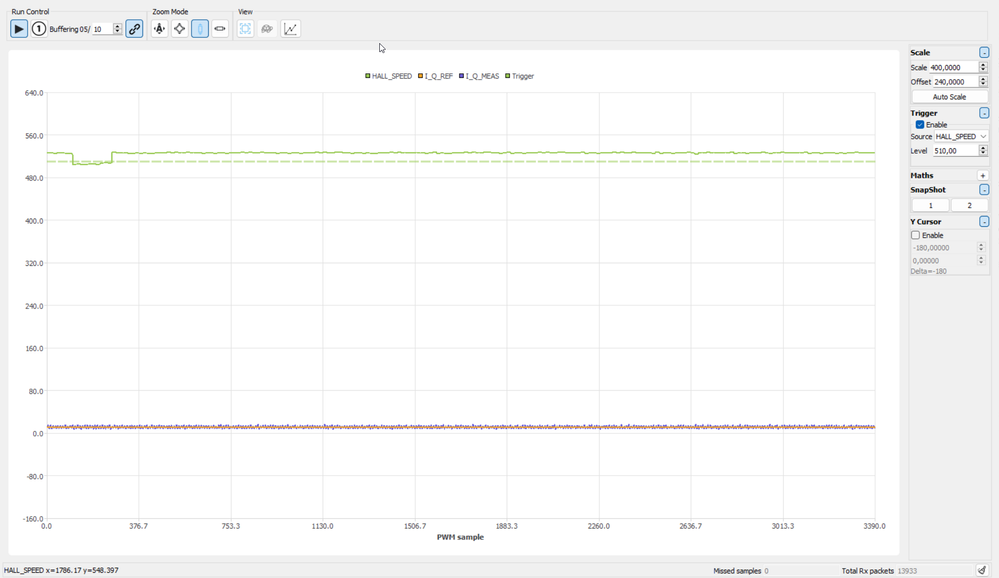
Task: Select the zoom both axes icon
Action: (180, 29)
